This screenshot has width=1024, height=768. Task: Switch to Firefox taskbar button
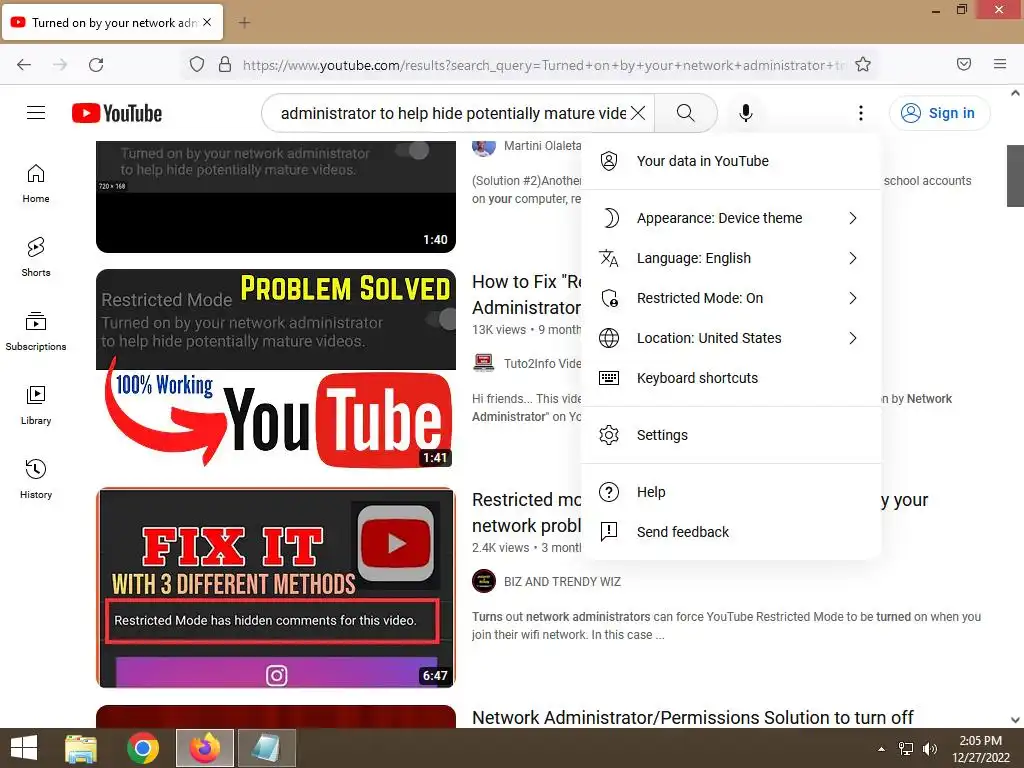[x=204, y=748]
